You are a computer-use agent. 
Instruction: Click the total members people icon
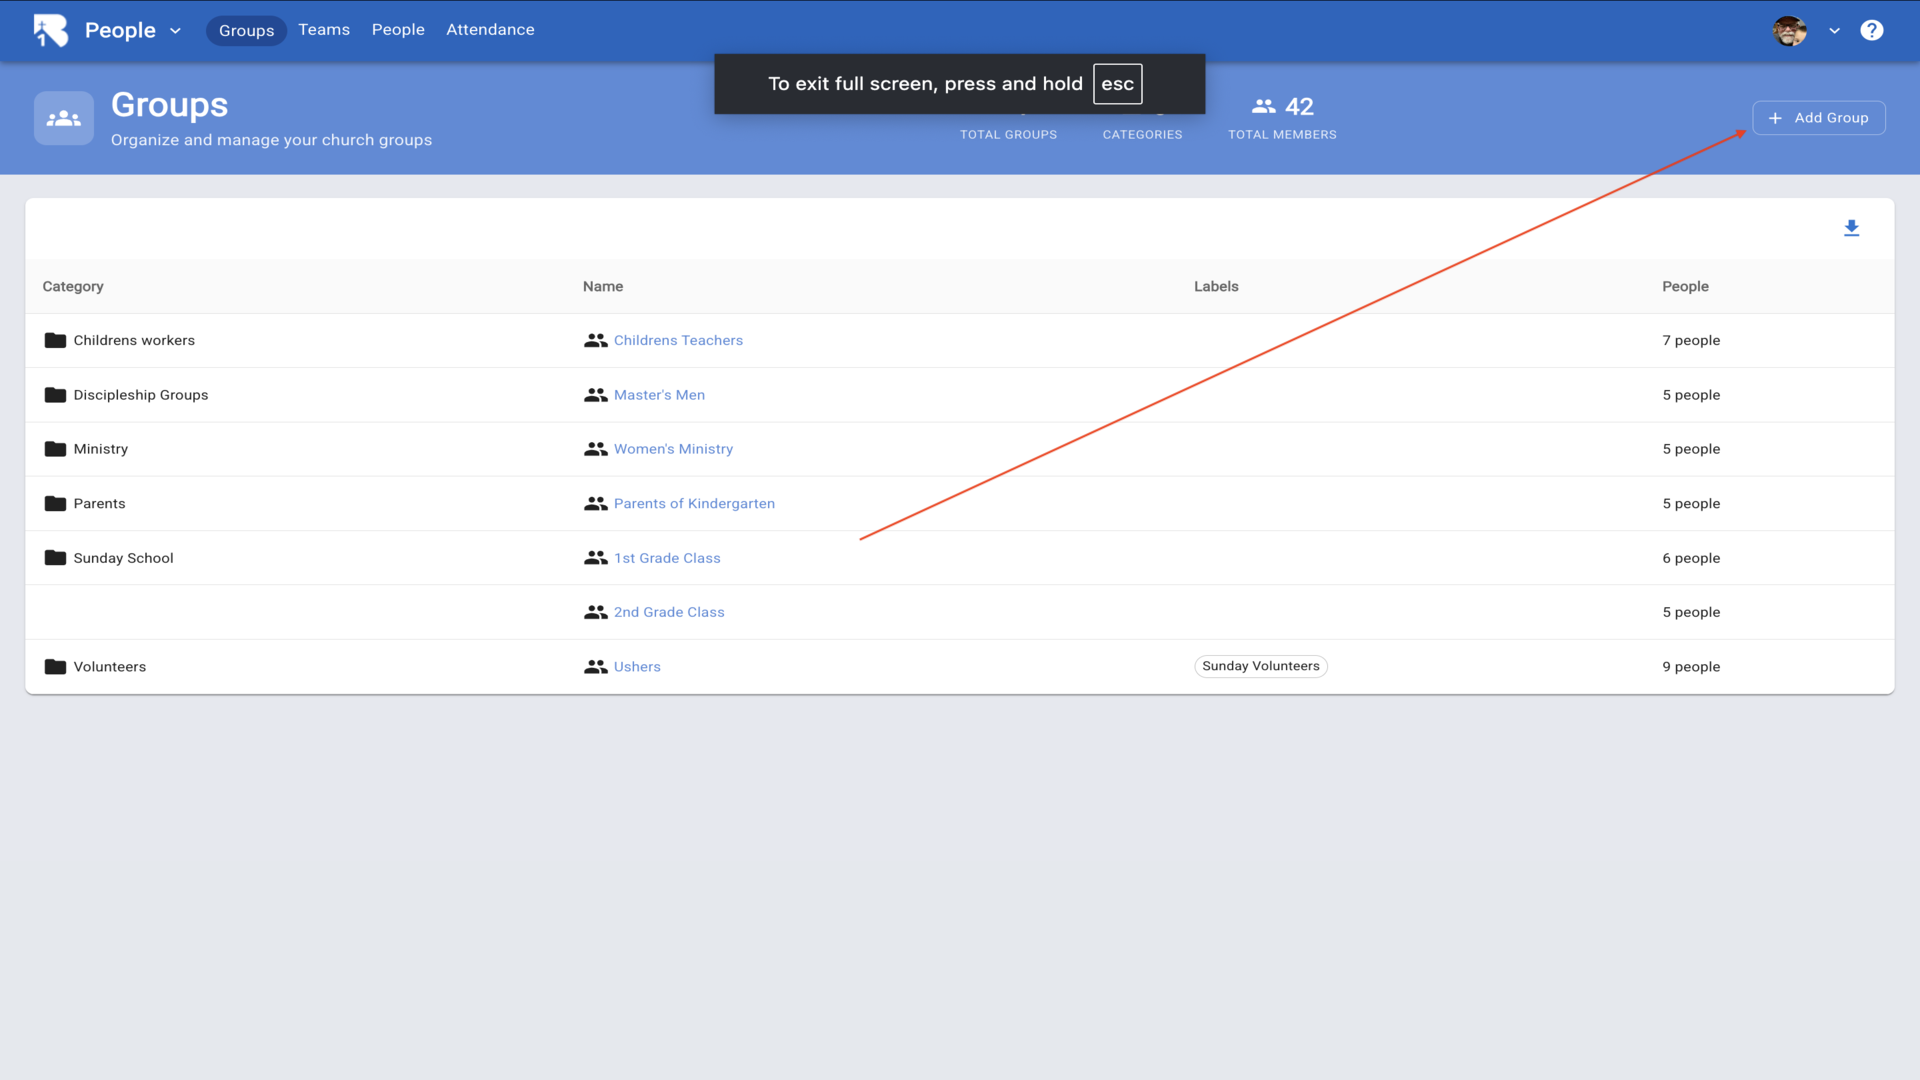1264,106
